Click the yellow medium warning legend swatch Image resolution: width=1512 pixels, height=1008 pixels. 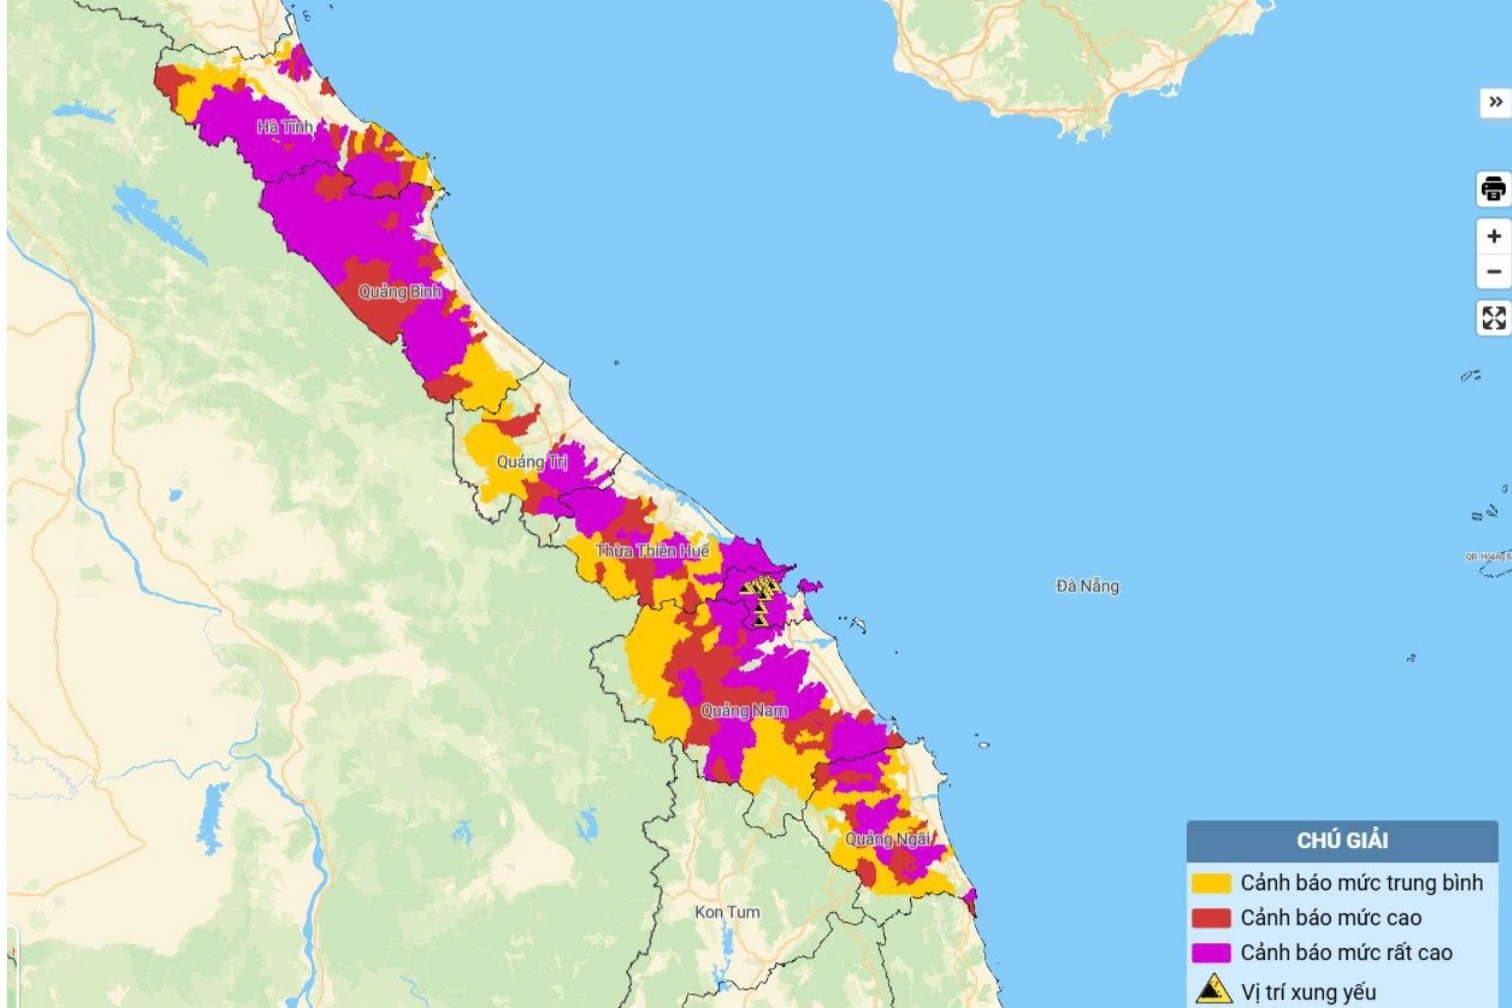pyautogui.click(x=1211, y=883)
